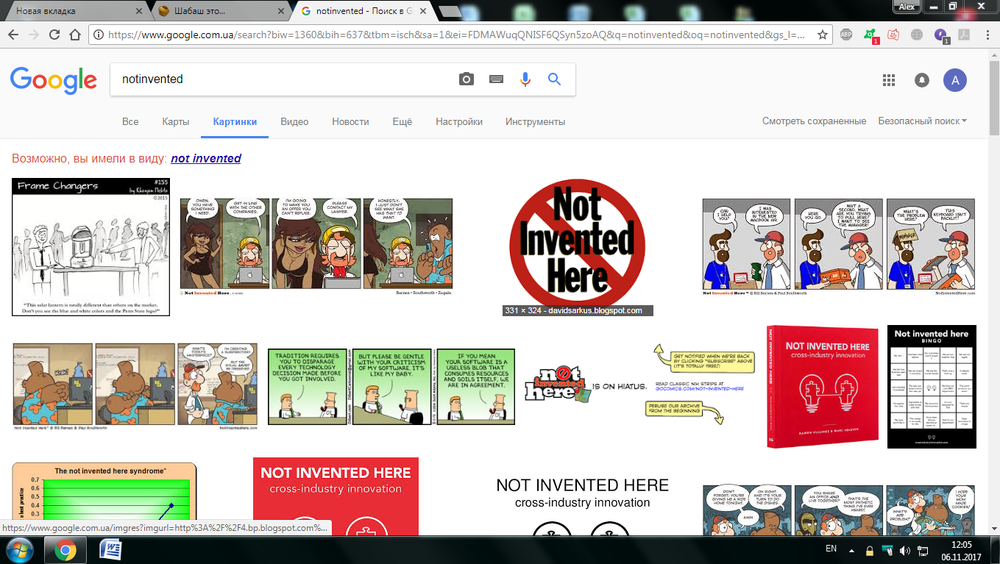Adjust volume via speaker tray icon

[904, 550]
